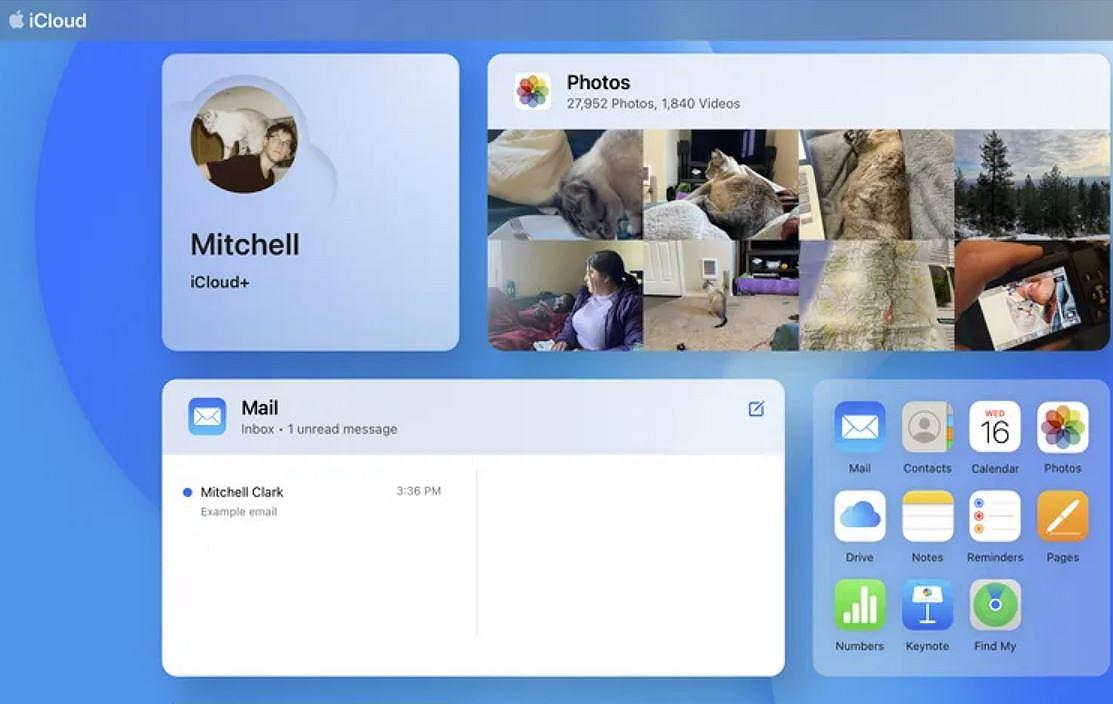Open the Numbers spreadsheet app

[x=858, y=607]
